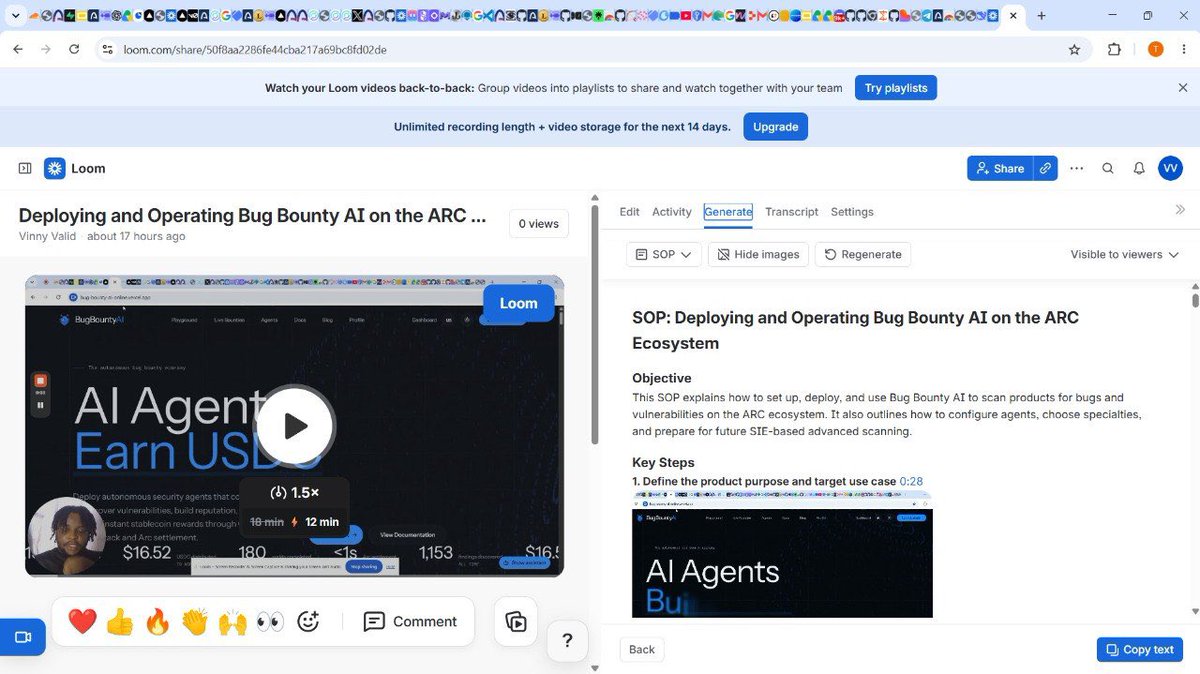
Task: Open the playlist icon next to Comment
Action: 516,622
